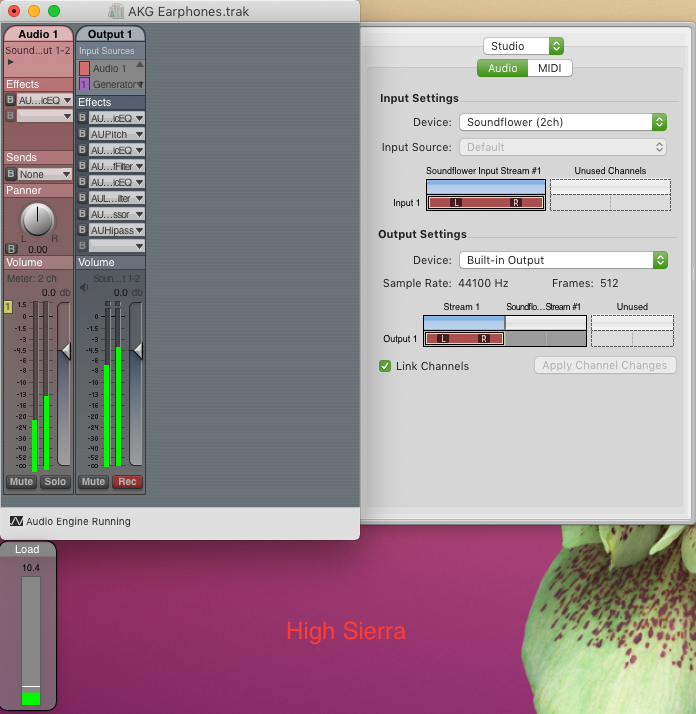Uncheck the Link Channels checkbox

(x=385, y=366)
